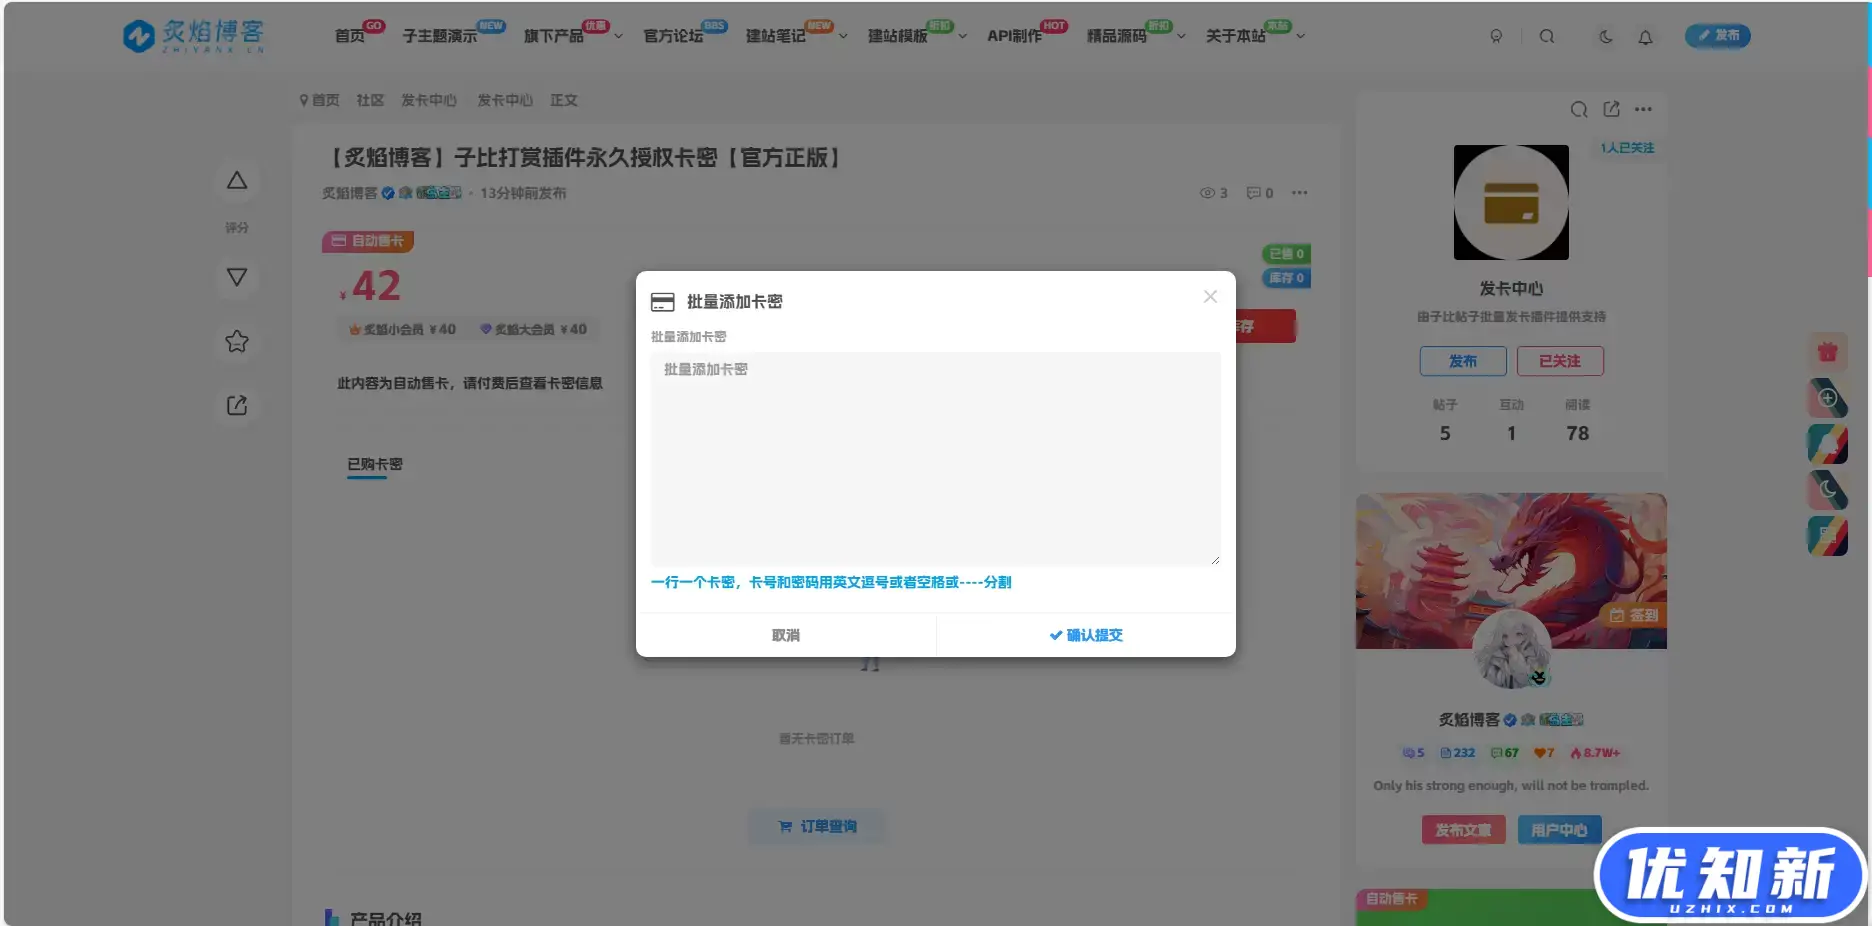Click the 炙焰博客 site logo
1872x926 pixels.
click(192, 35)
